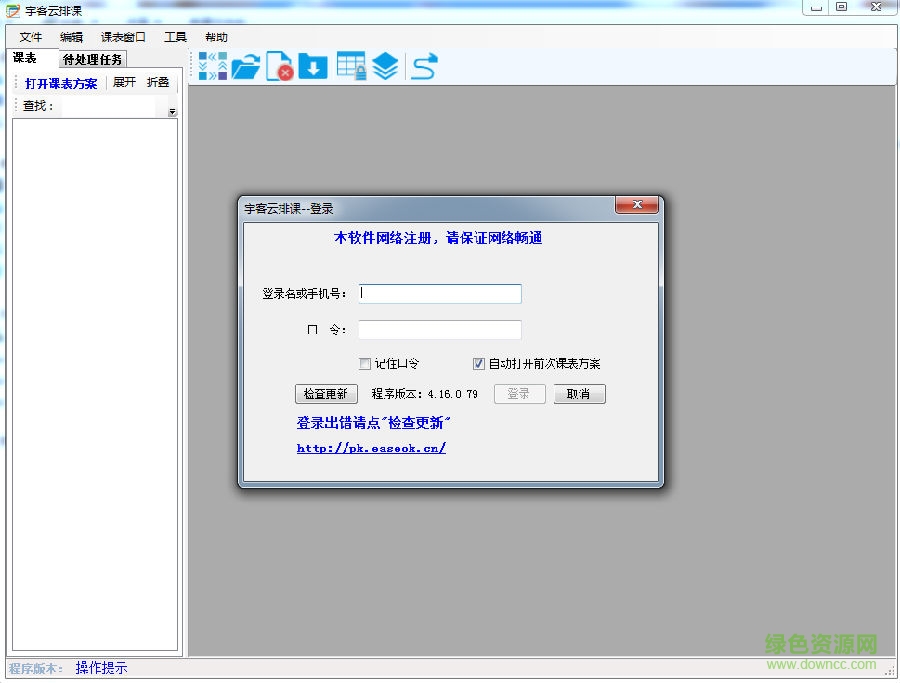
Task: Click the stacked layers toolbar icon
Action: click(385, 67)
